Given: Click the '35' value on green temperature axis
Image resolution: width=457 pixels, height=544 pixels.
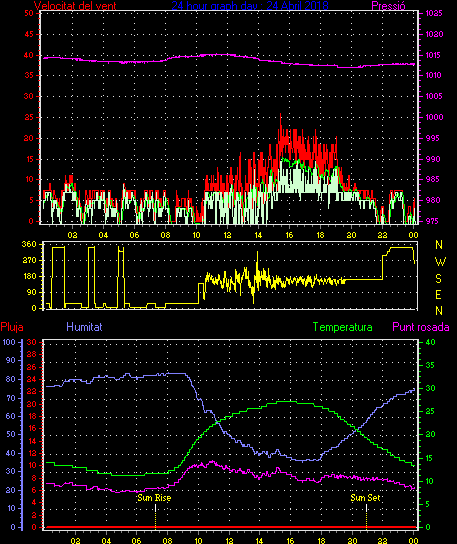Looking at the screenshot, I should coord(430,365).
